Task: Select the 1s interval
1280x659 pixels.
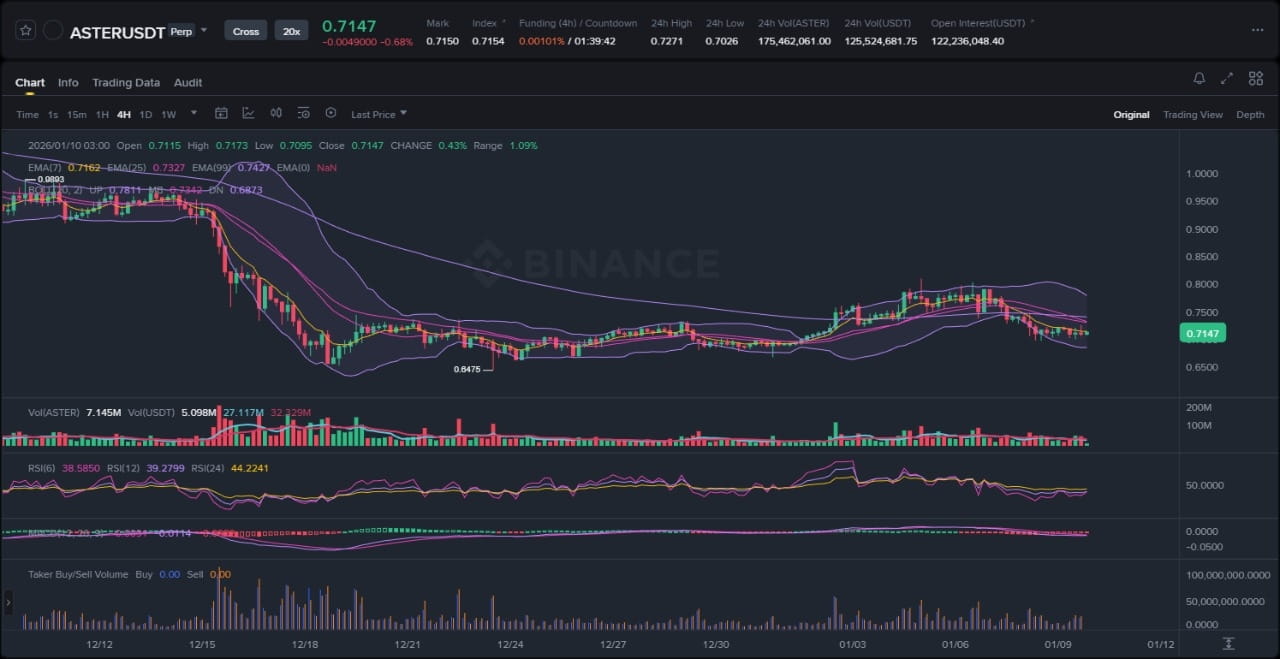Action: coord(53,114)
